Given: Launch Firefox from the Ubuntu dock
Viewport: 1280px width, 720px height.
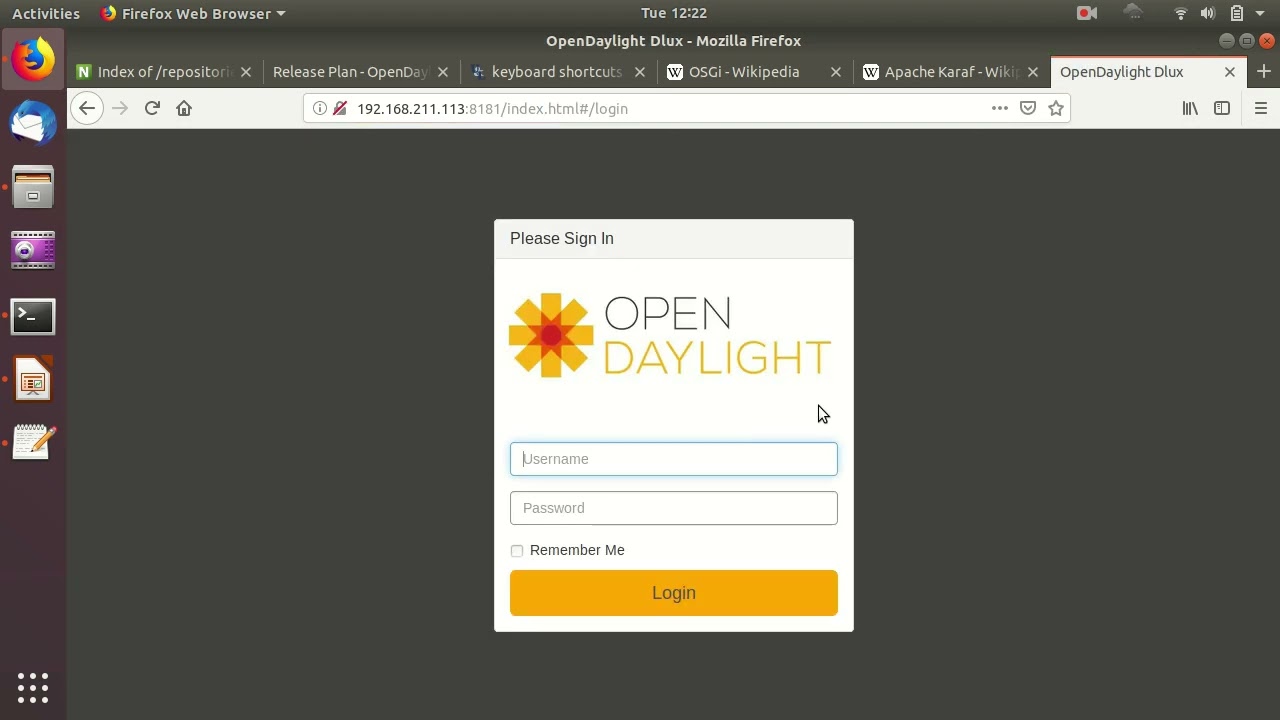Looking at the screenshot, I should tap(33, 59).
